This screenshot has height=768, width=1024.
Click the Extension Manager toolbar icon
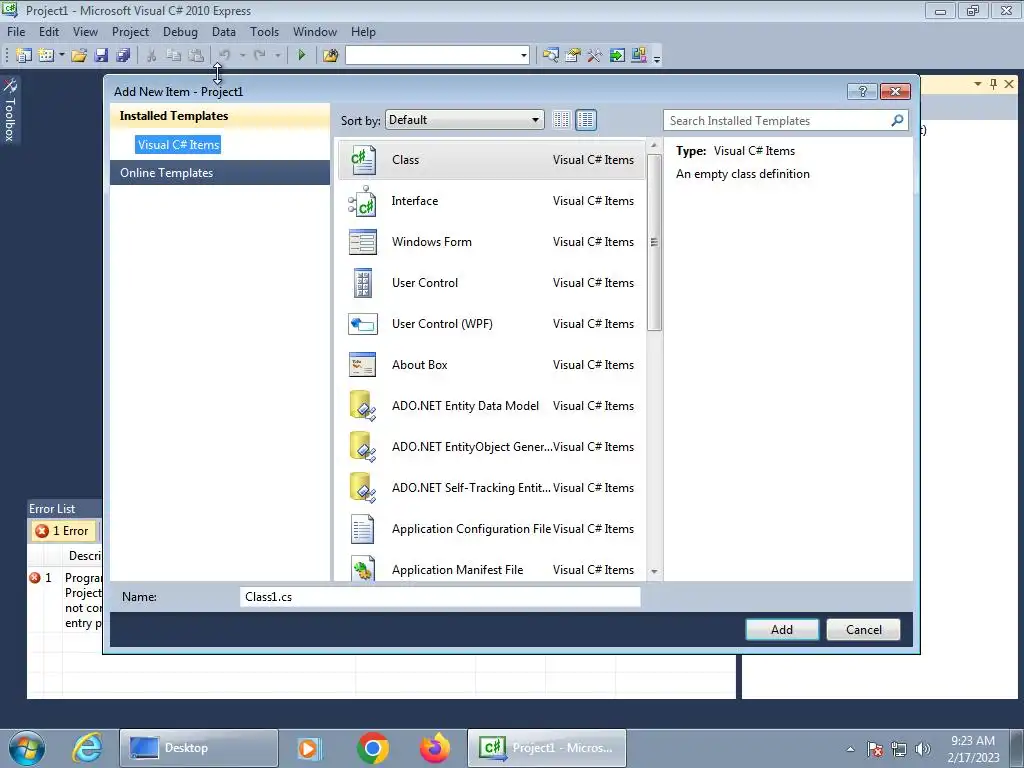639,56
